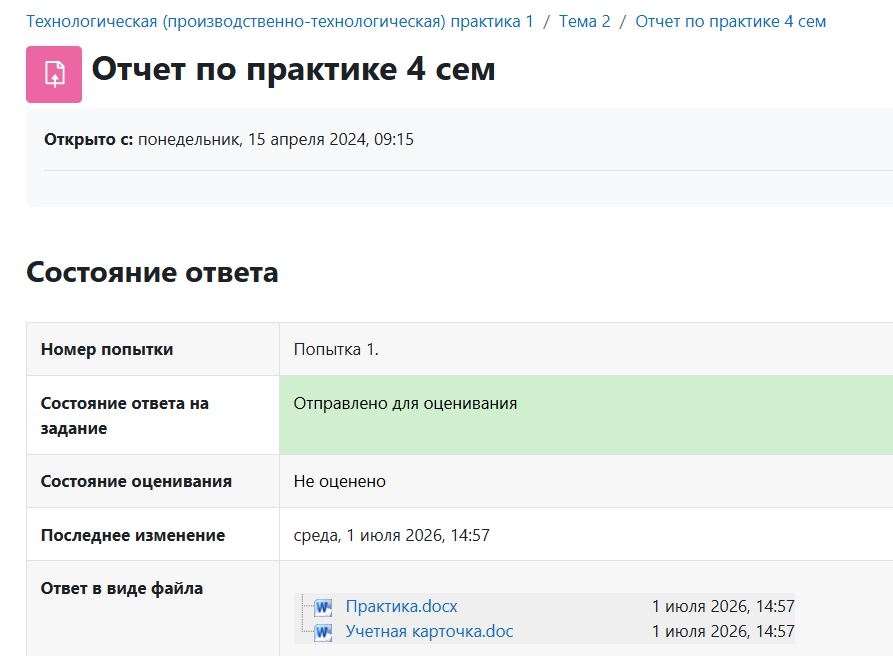Click the timestamp beside Практика.docx
The height and width of the screenshot is (656, 893).
click(723, 606)
